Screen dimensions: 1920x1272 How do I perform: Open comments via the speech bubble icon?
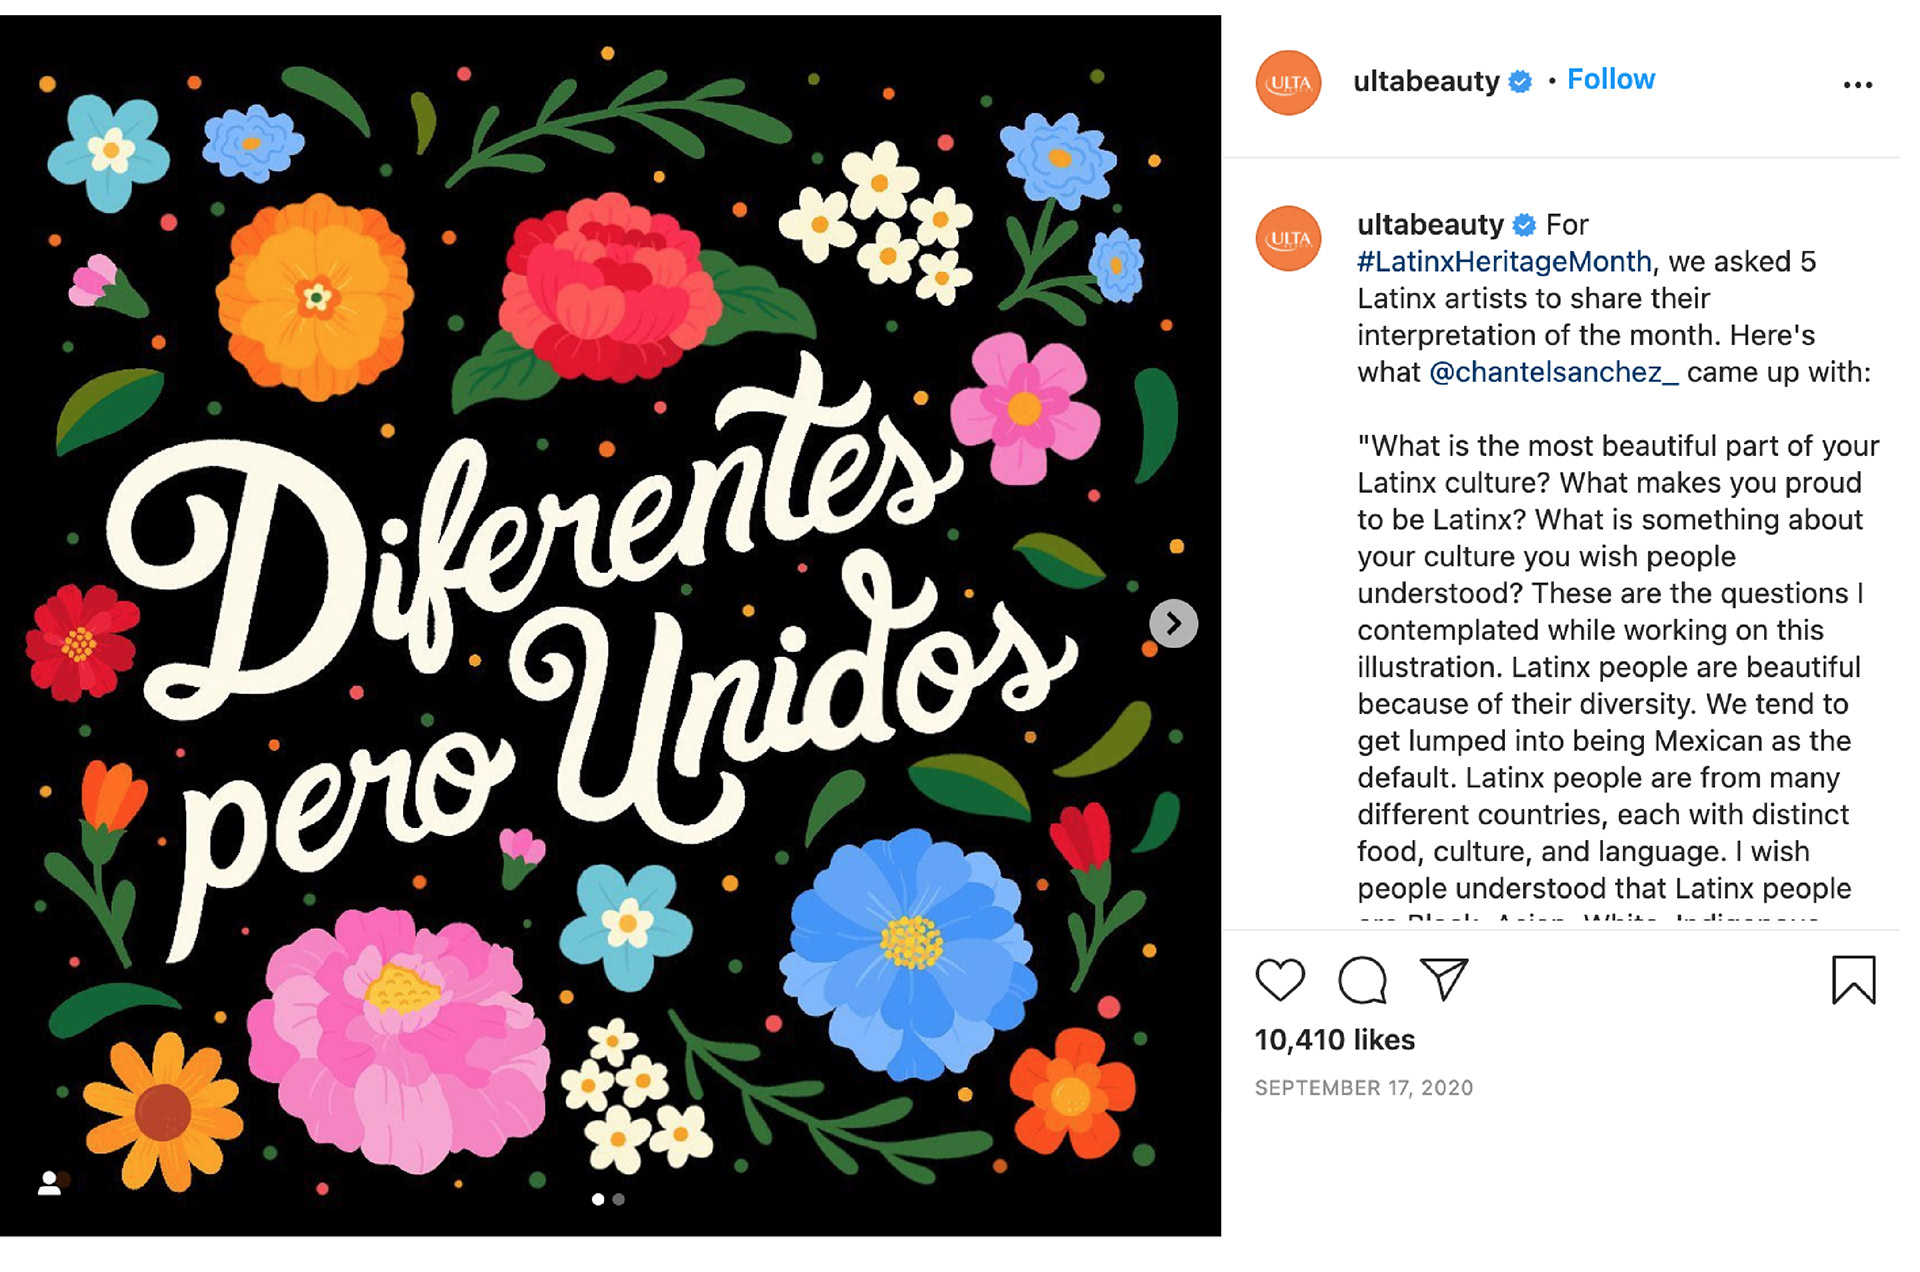click(x=1362, y=979)
